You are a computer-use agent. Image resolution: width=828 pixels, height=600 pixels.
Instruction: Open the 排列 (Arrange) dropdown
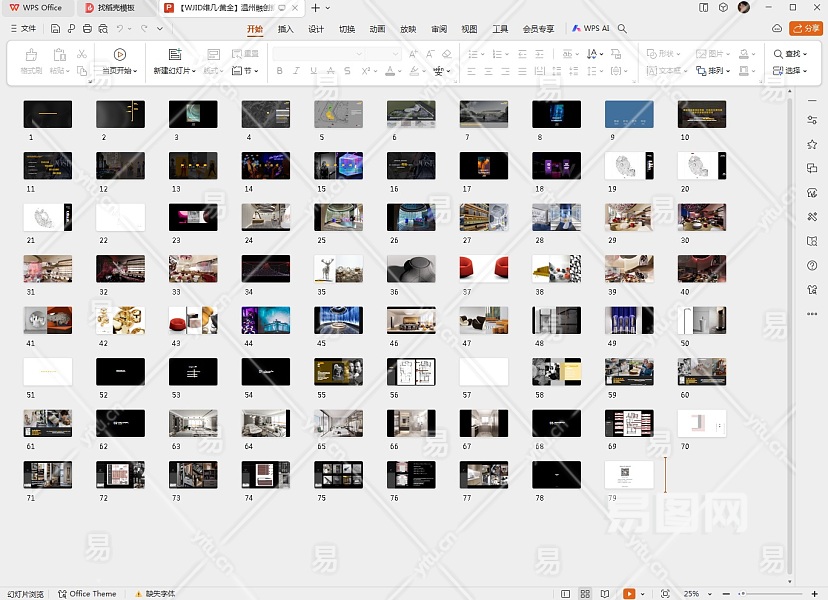(718, 71)
